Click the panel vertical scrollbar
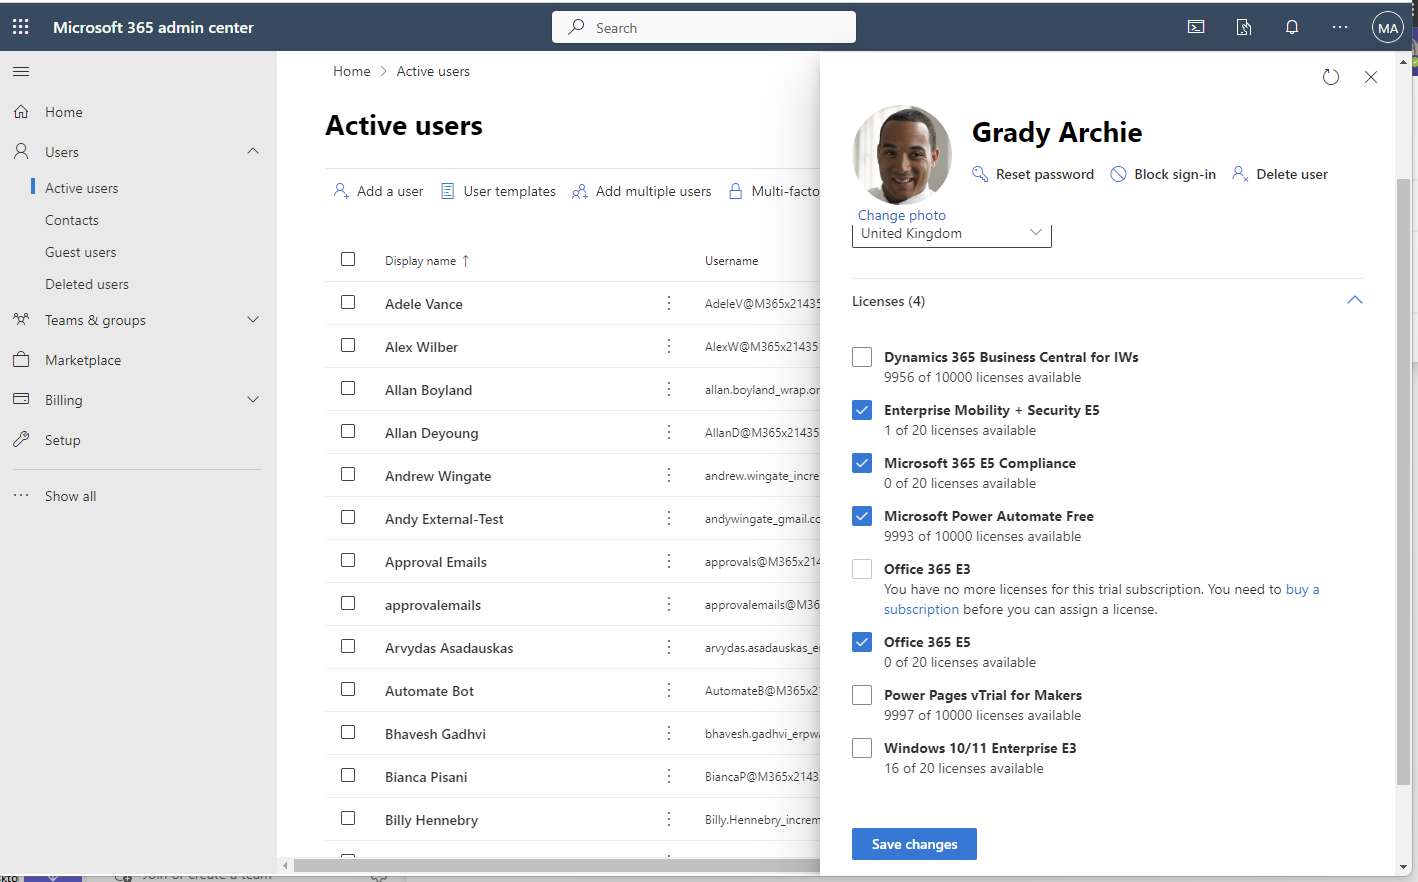 pyautogui.click(x=1403, y=480)
